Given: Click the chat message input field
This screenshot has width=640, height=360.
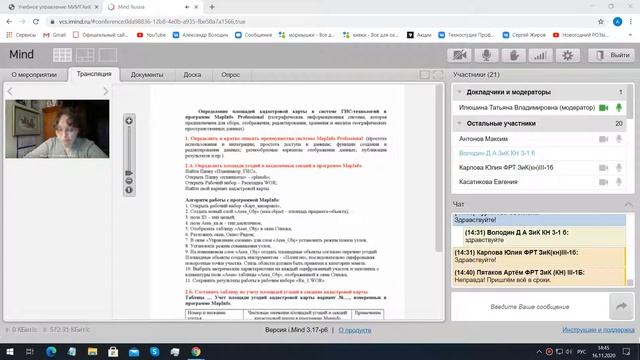Looking at the screenshot, I should [x=530, y=307].
